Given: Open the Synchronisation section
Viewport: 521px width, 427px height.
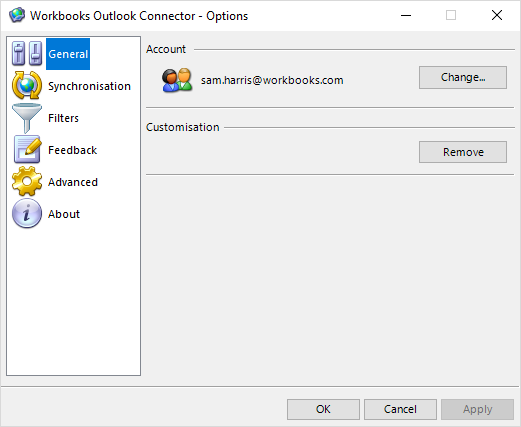Looking at the screenshot, I should point(89,86).
